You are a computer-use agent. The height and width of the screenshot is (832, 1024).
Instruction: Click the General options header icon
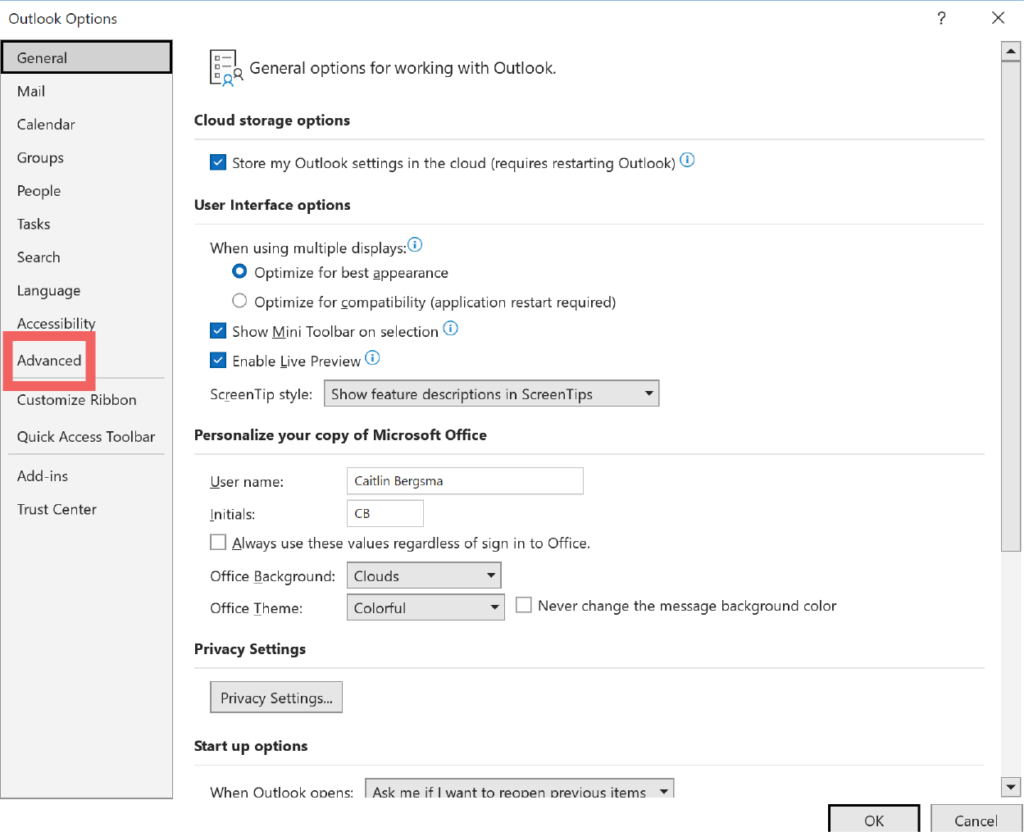point(222,66)
